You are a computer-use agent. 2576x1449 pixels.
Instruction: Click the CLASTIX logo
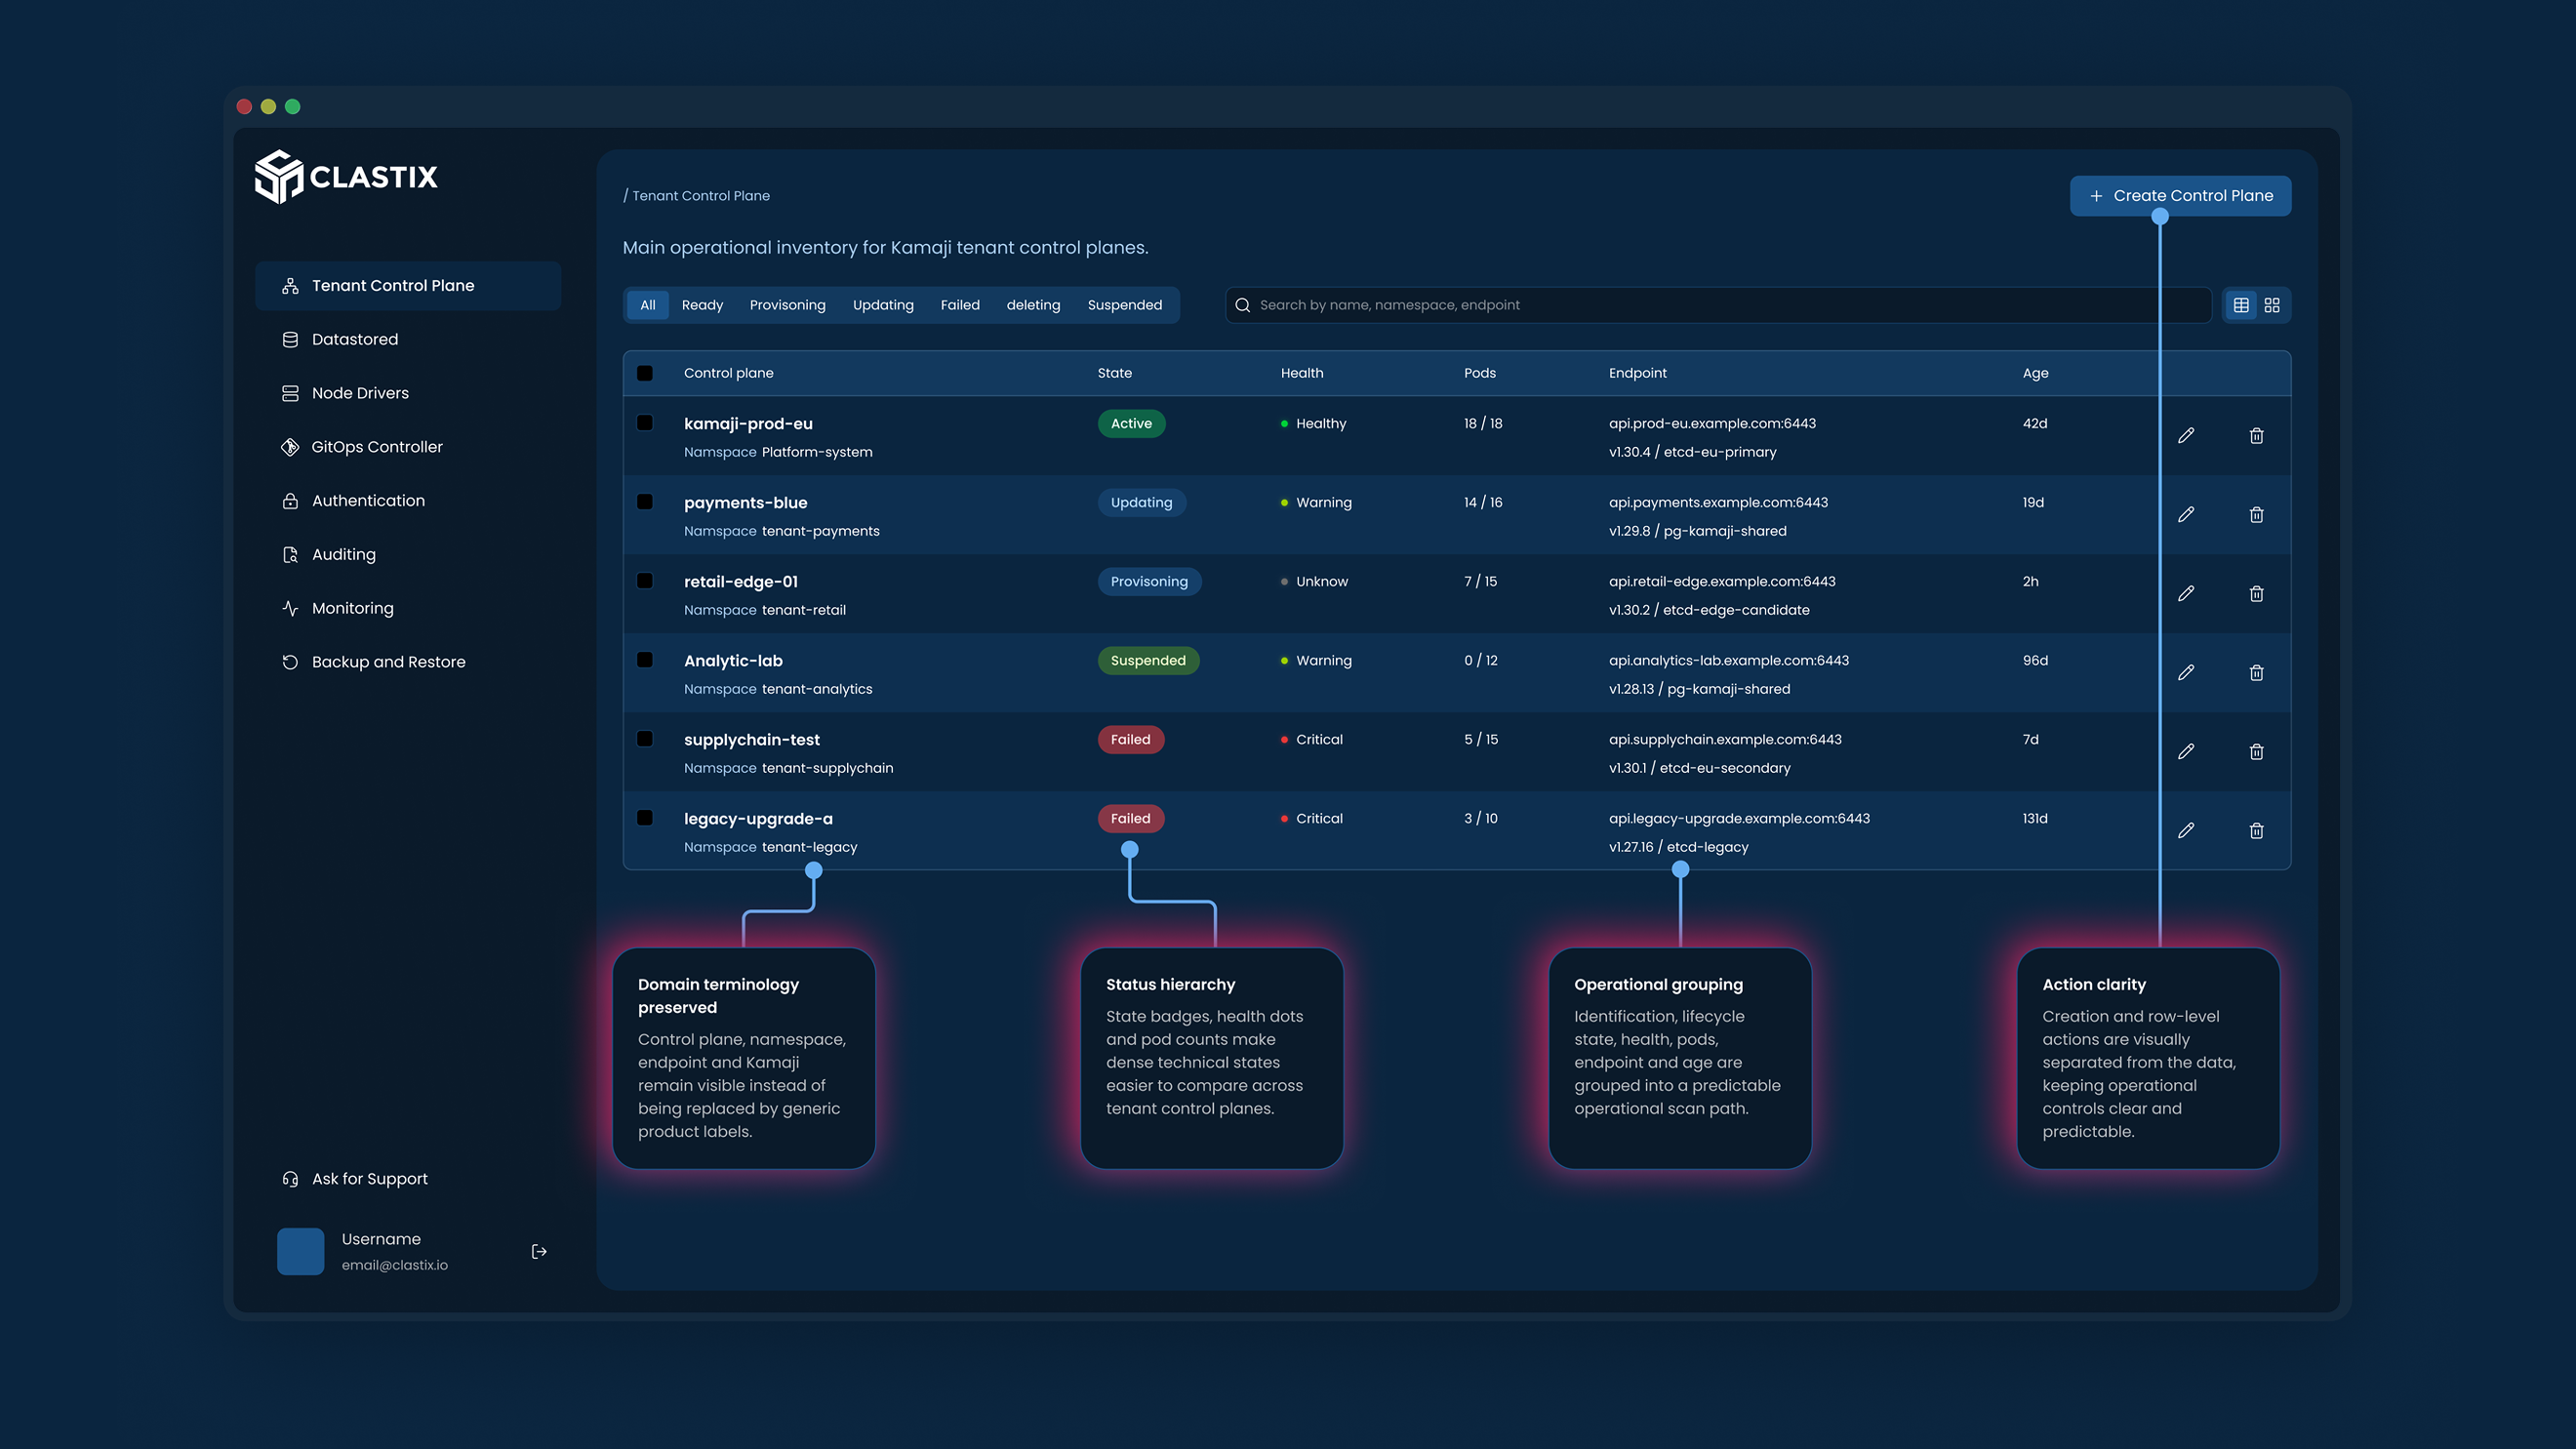[x=346, y=177]
